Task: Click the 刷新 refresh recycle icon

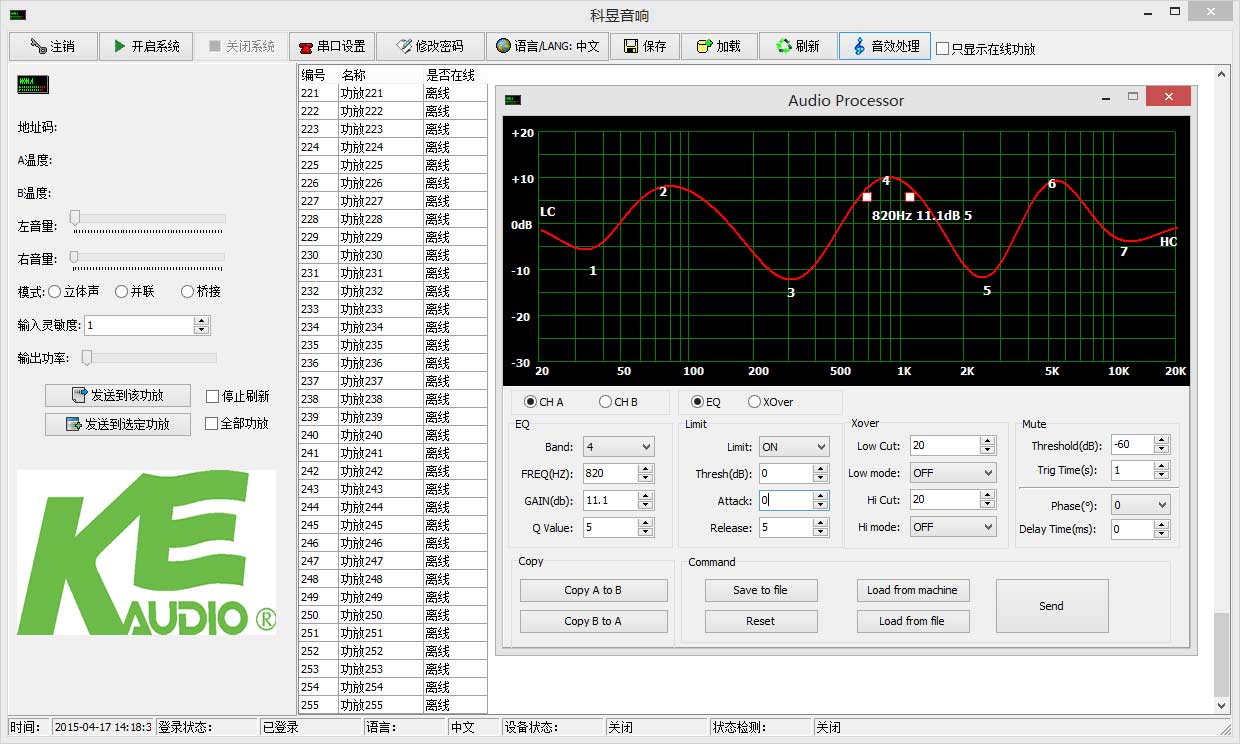Action: 796,46
